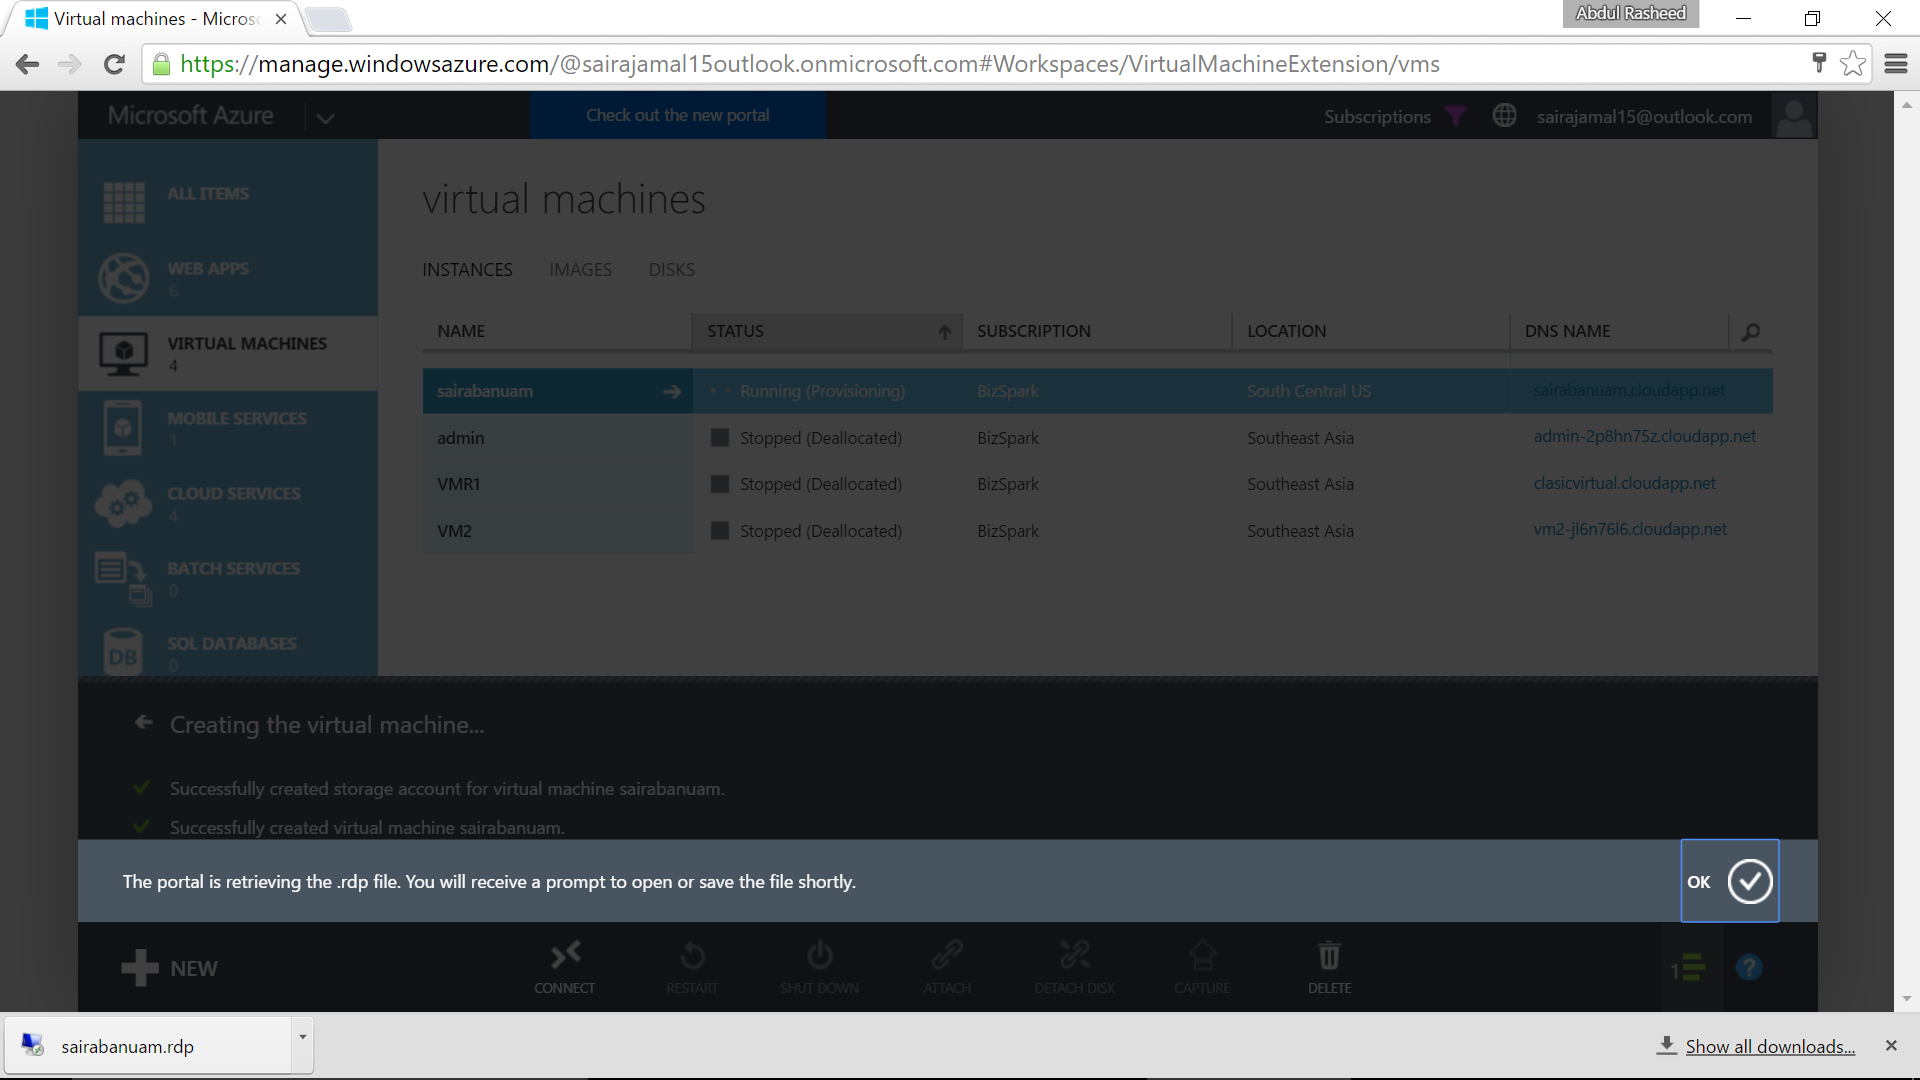Click the Connect command icon
This screenshot has width=1920, height=1080.
coord(565,955)
